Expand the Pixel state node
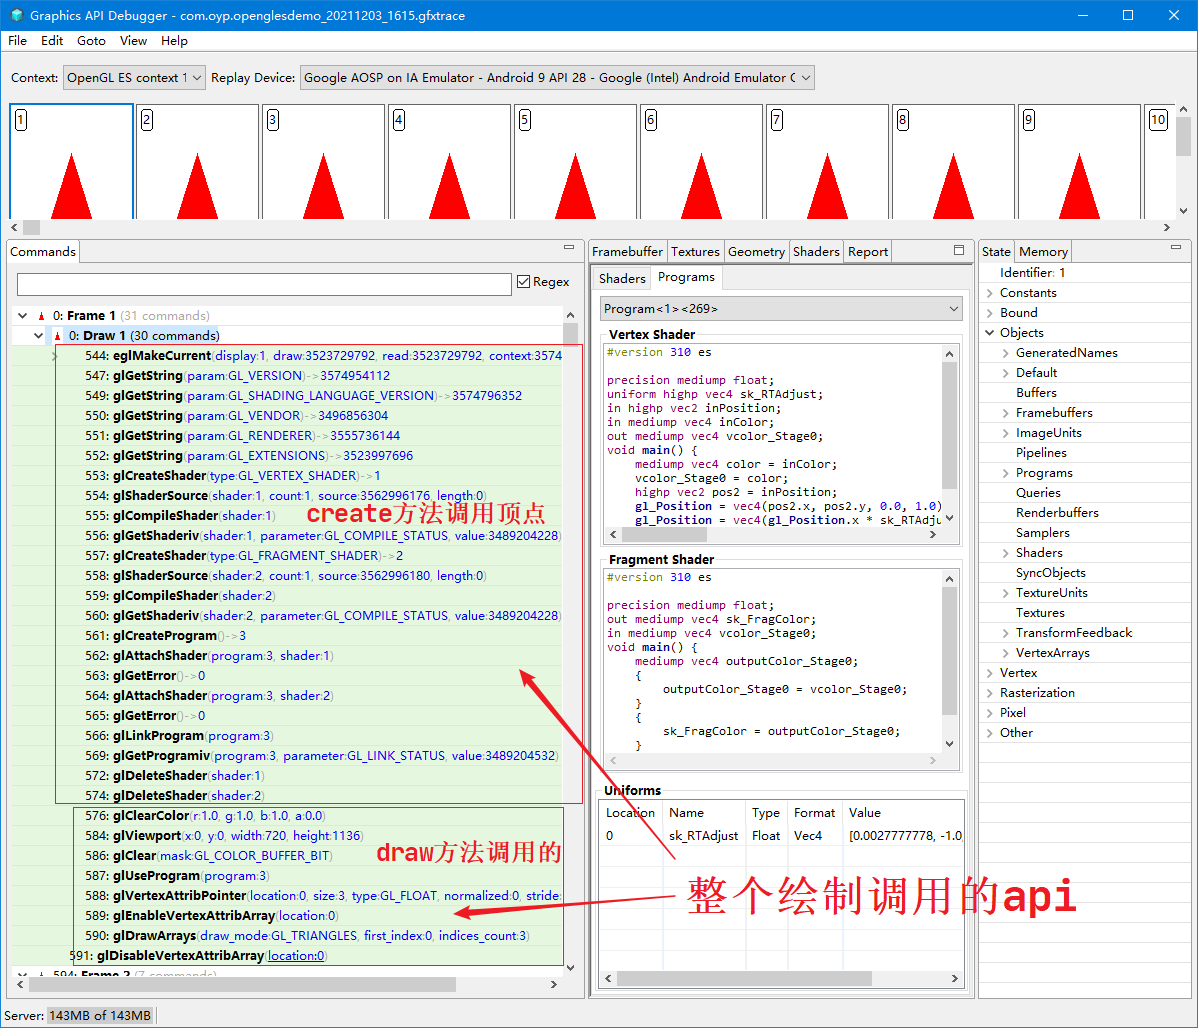Image resolution: width=1198 pixels, height=1028 pixels. pos(990,712)
